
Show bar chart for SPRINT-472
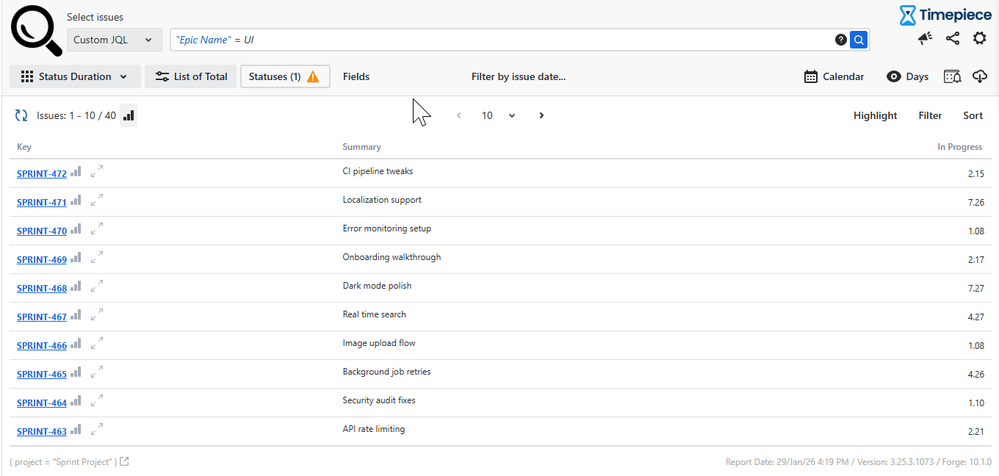click(x=76, y=172)
